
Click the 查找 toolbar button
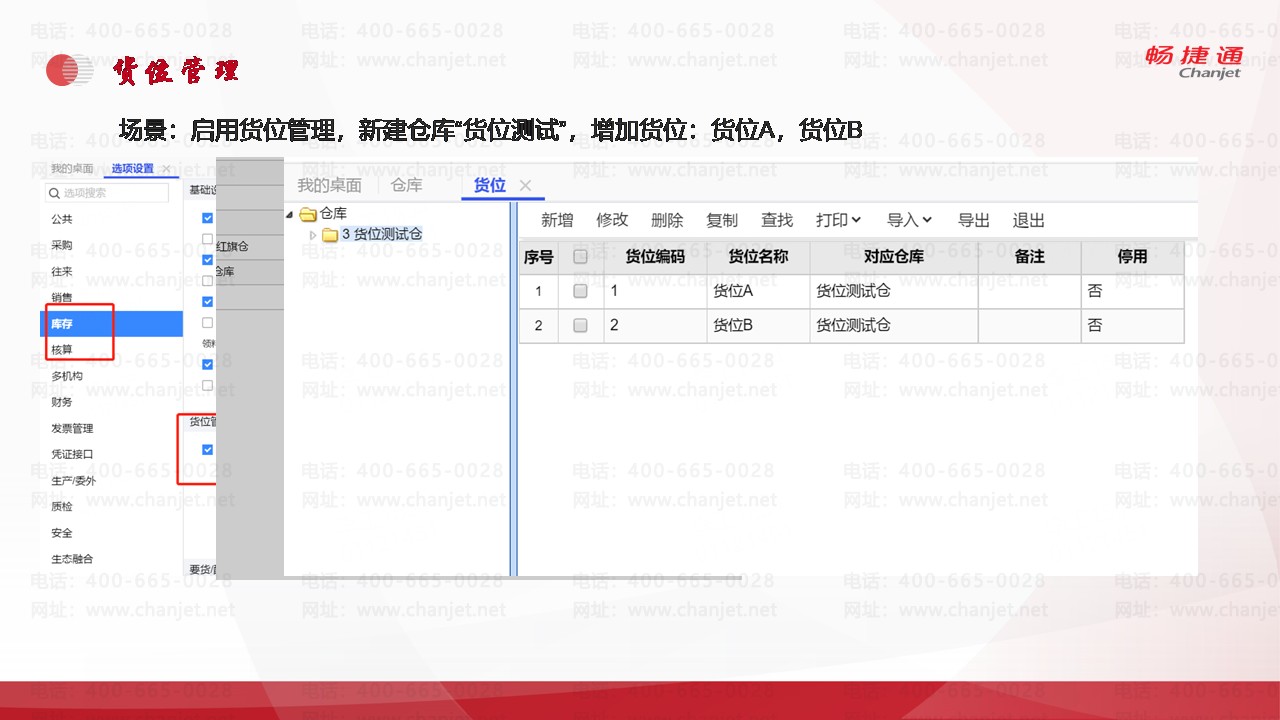click(777, 220)
